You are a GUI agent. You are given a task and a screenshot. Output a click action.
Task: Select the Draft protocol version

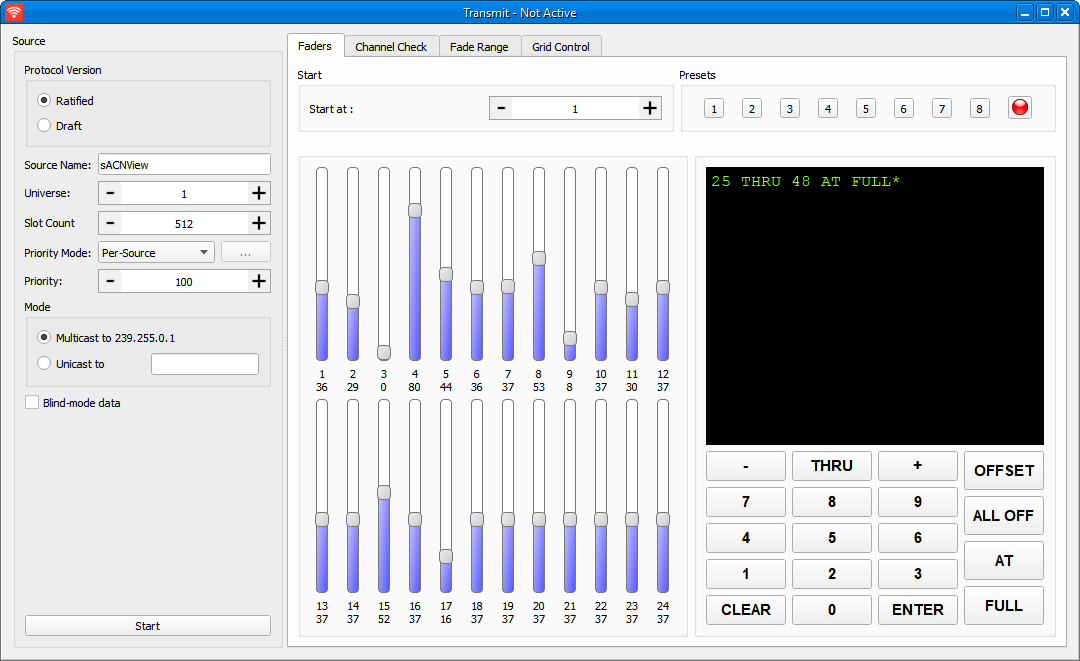(44, 126)
